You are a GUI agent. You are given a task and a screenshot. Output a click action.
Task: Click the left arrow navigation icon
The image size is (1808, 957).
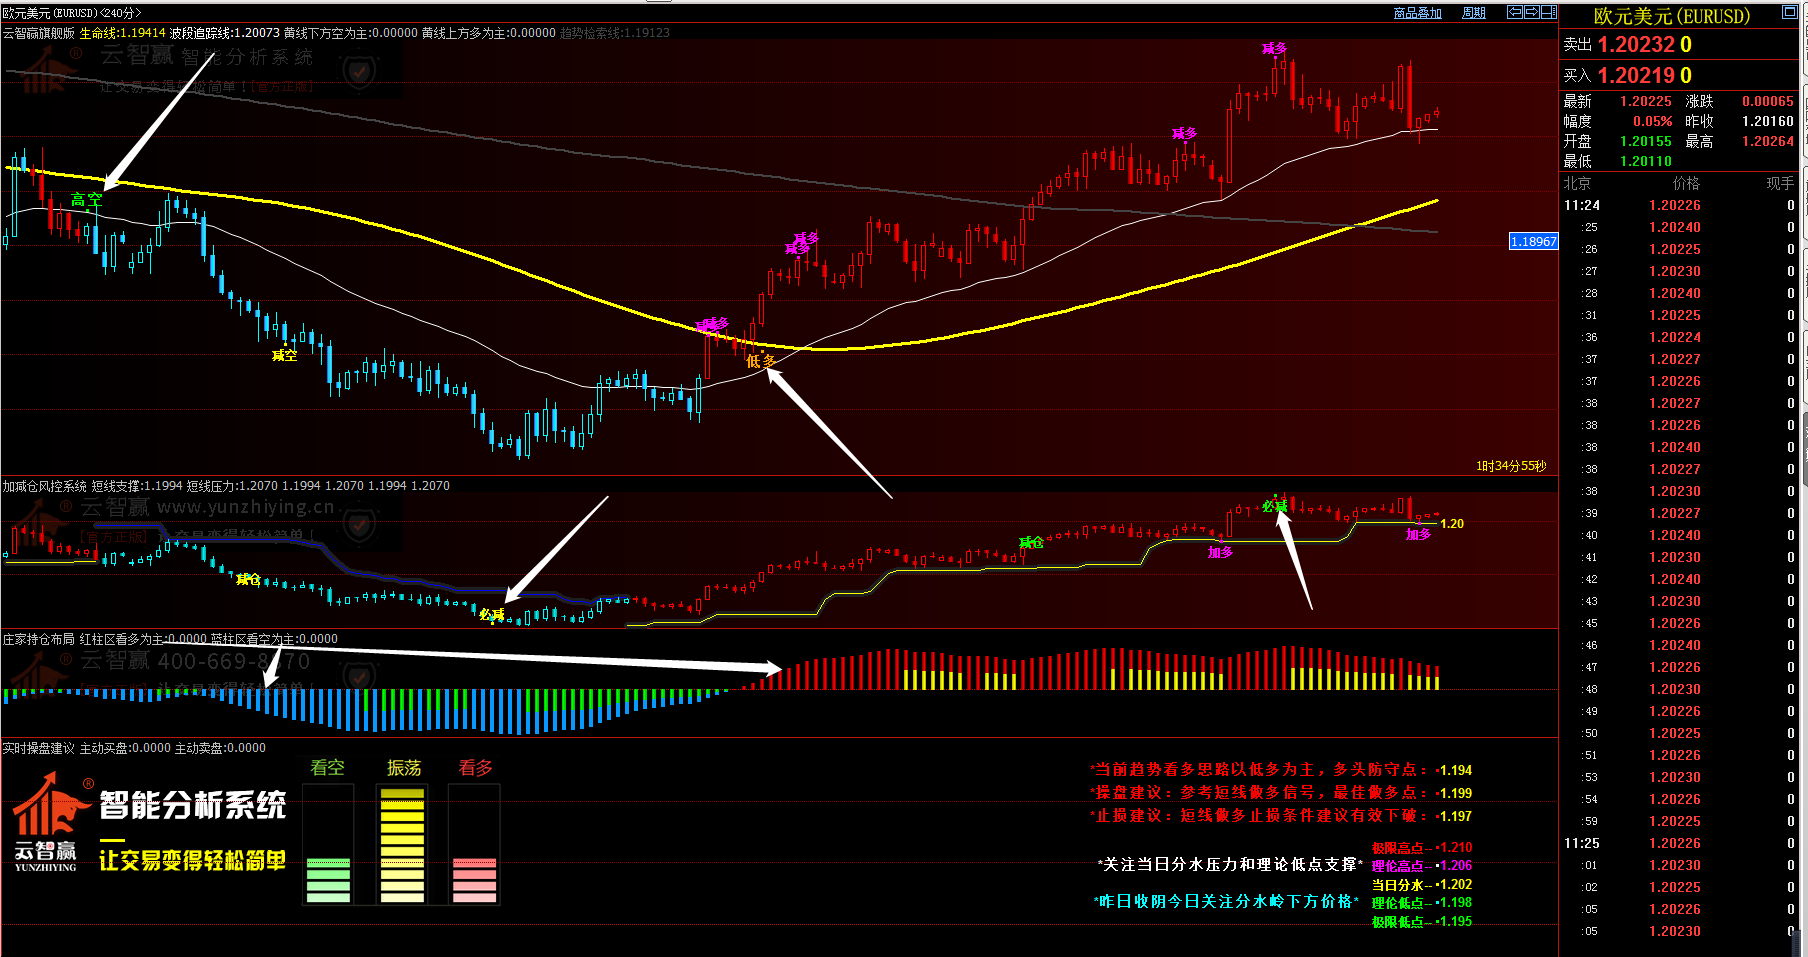point(1515,13)
